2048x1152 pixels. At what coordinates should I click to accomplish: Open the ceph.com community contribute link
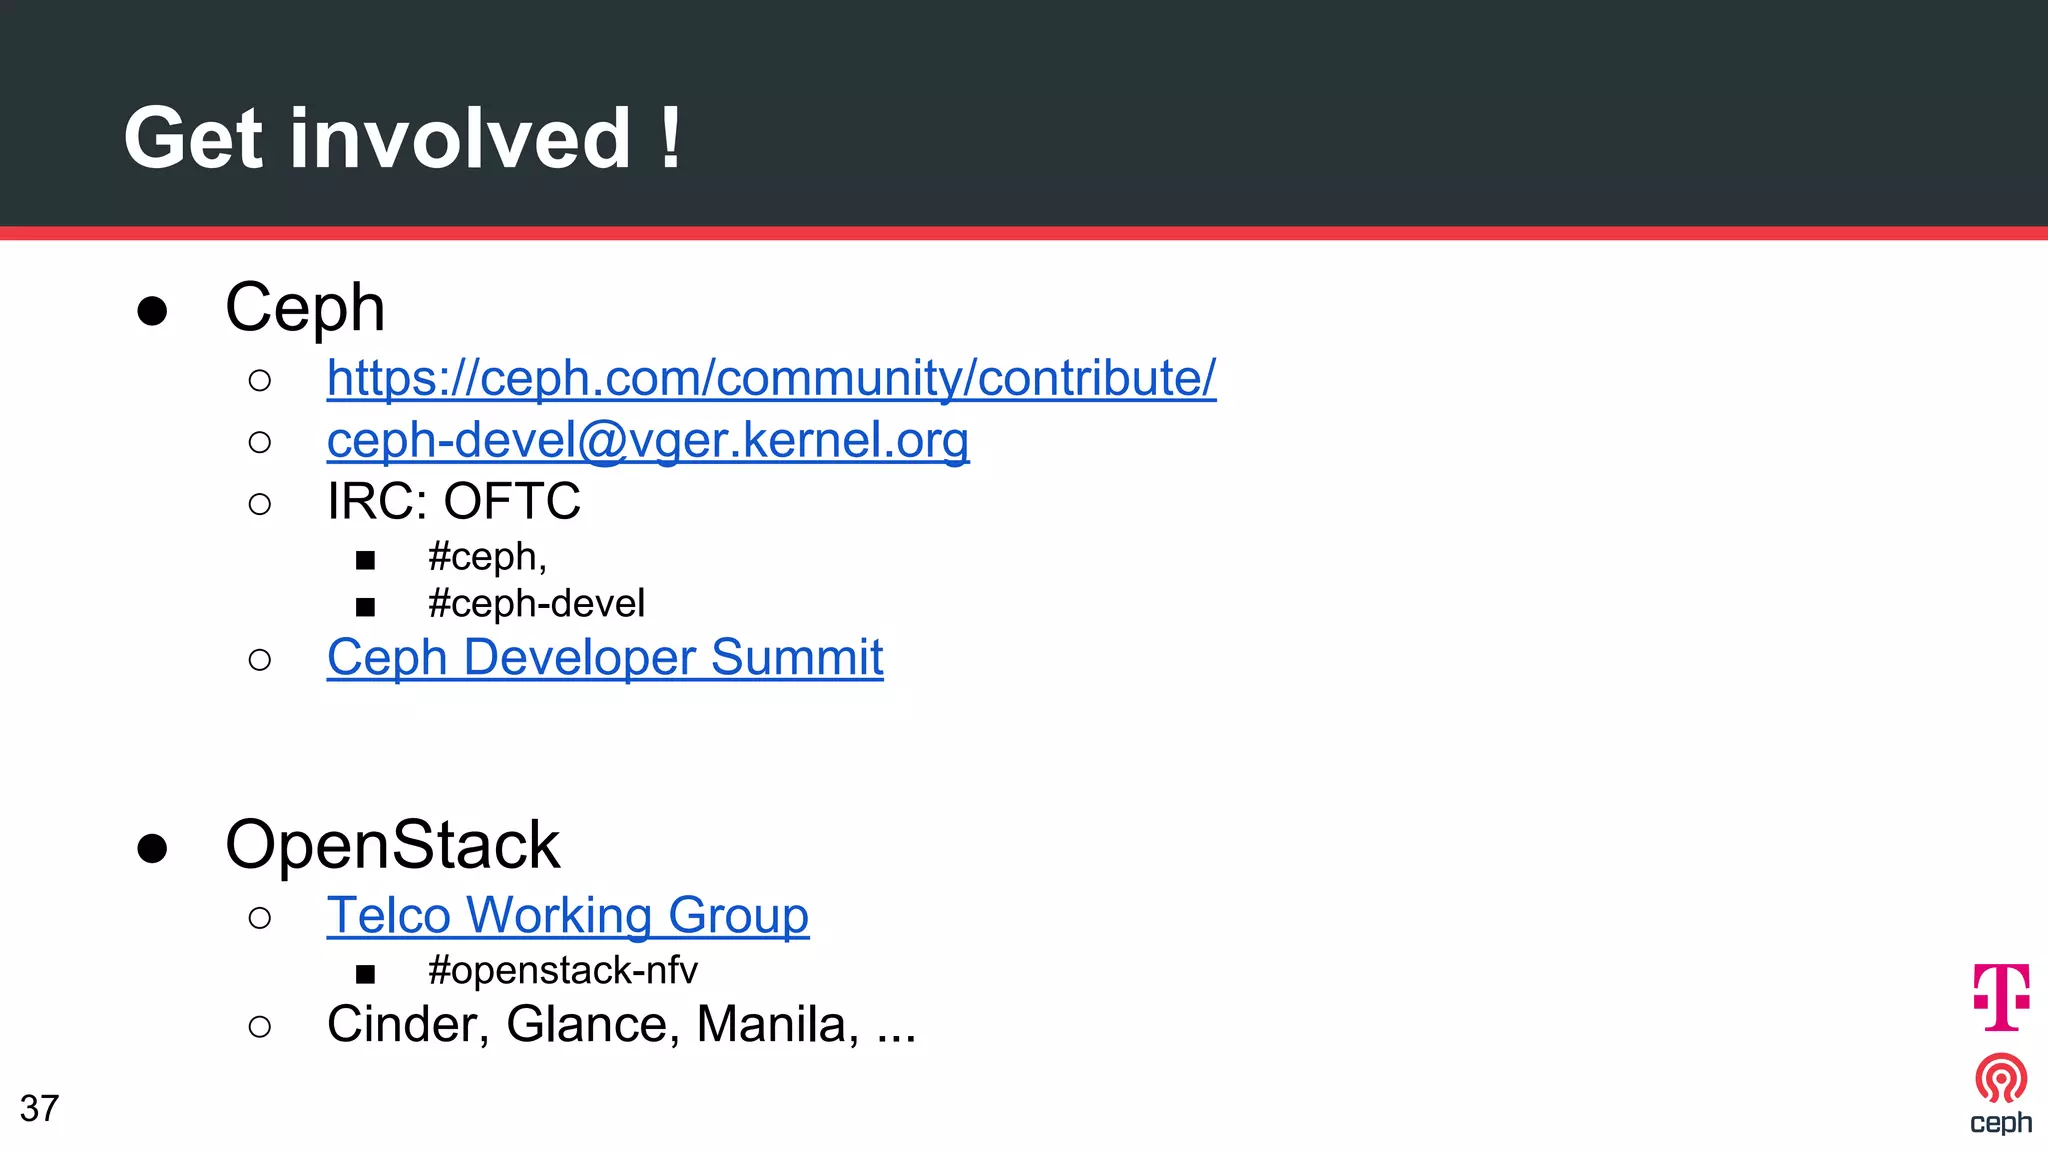point(771,379)
